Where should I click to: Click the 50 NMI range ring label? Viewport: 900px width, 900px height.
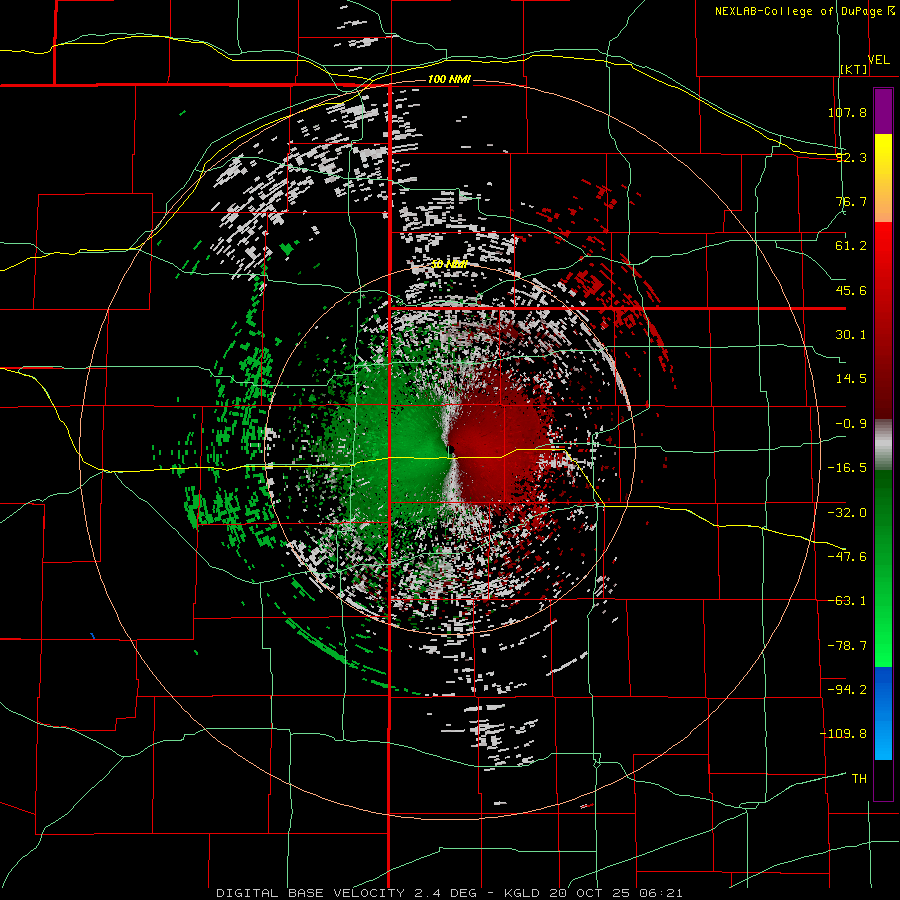coord(449,264)
